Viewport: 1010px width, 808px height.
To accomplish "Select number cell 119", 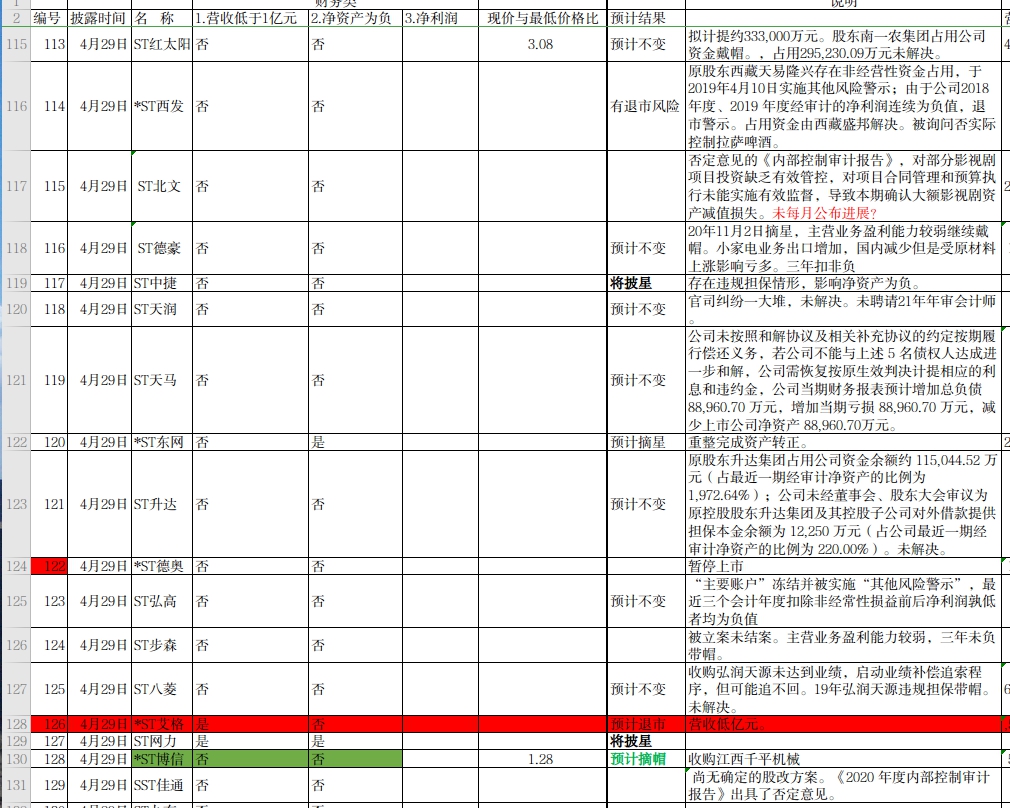I will pyautogui.click(x=49, y=380).
